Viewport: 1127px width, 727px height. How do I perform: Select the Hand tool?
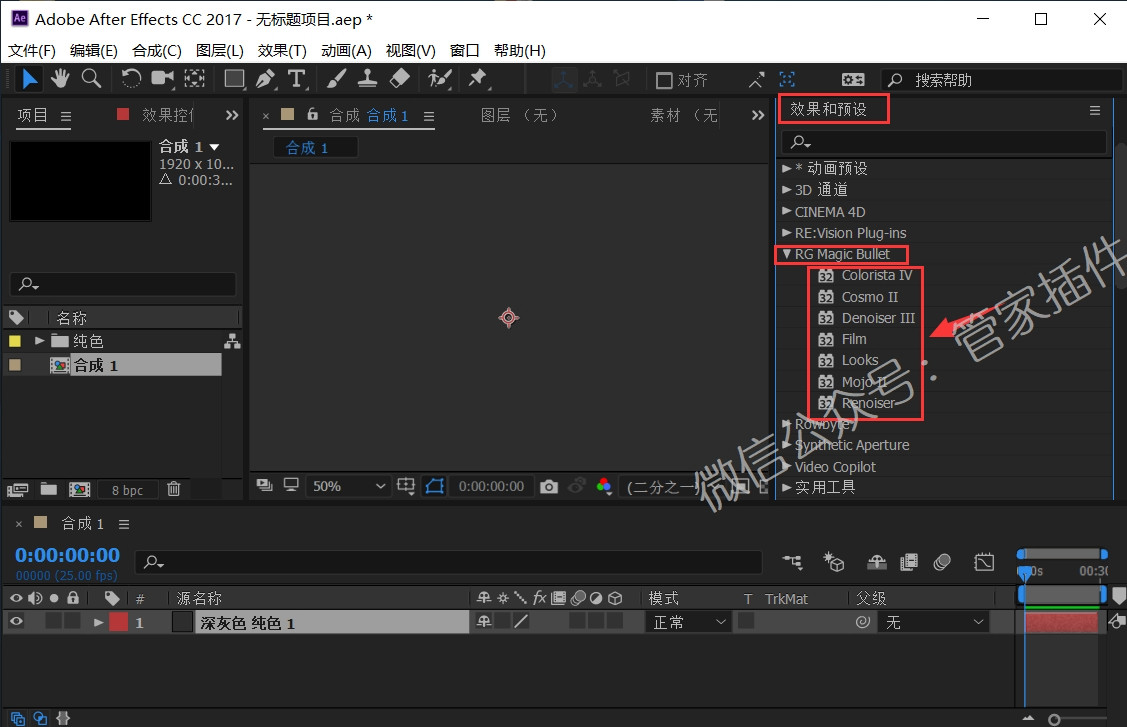coord(60,78)
